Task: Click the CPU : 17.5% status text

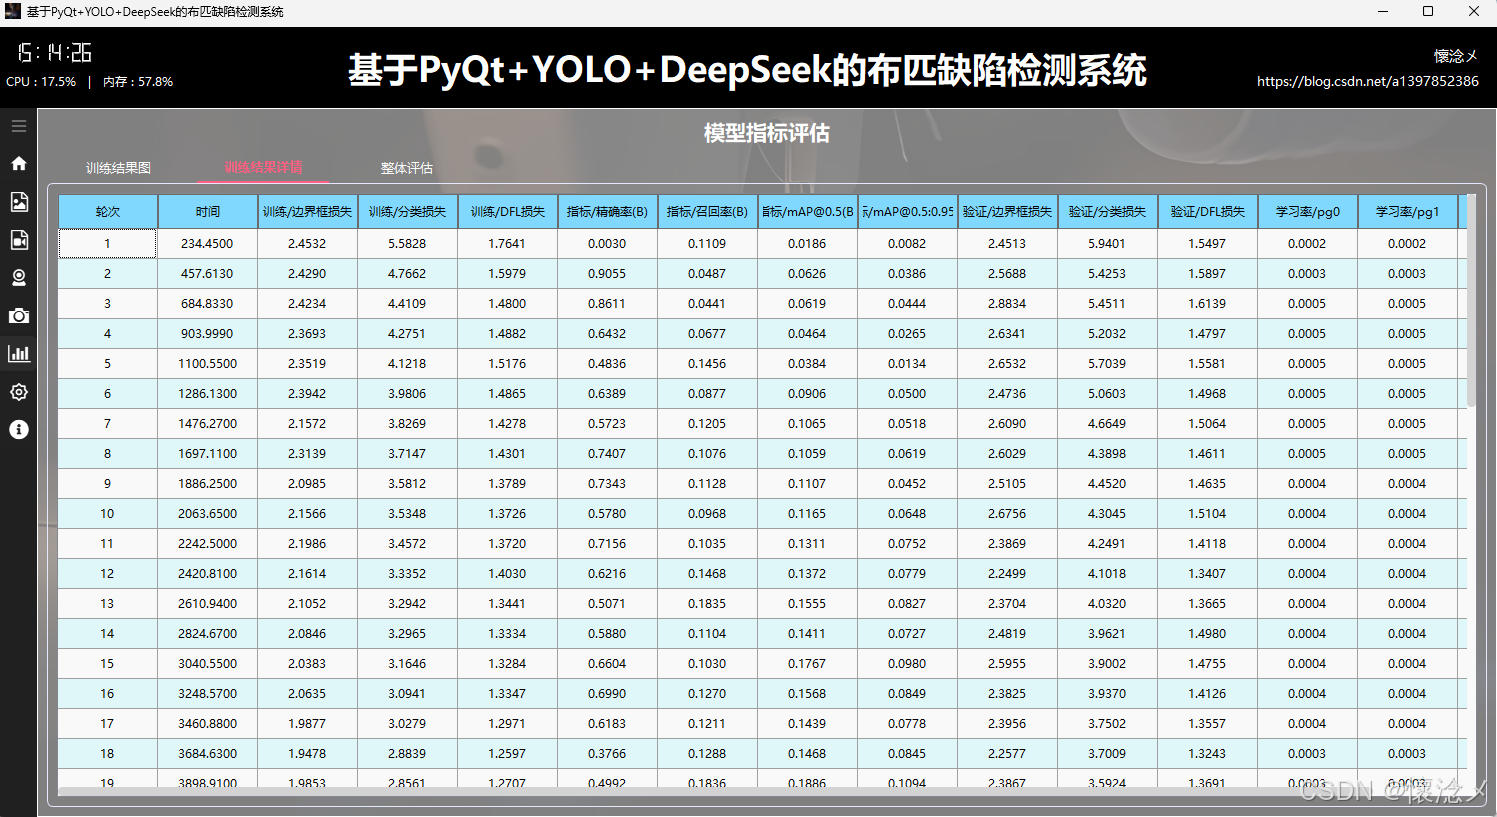Action: coord(41,82)
